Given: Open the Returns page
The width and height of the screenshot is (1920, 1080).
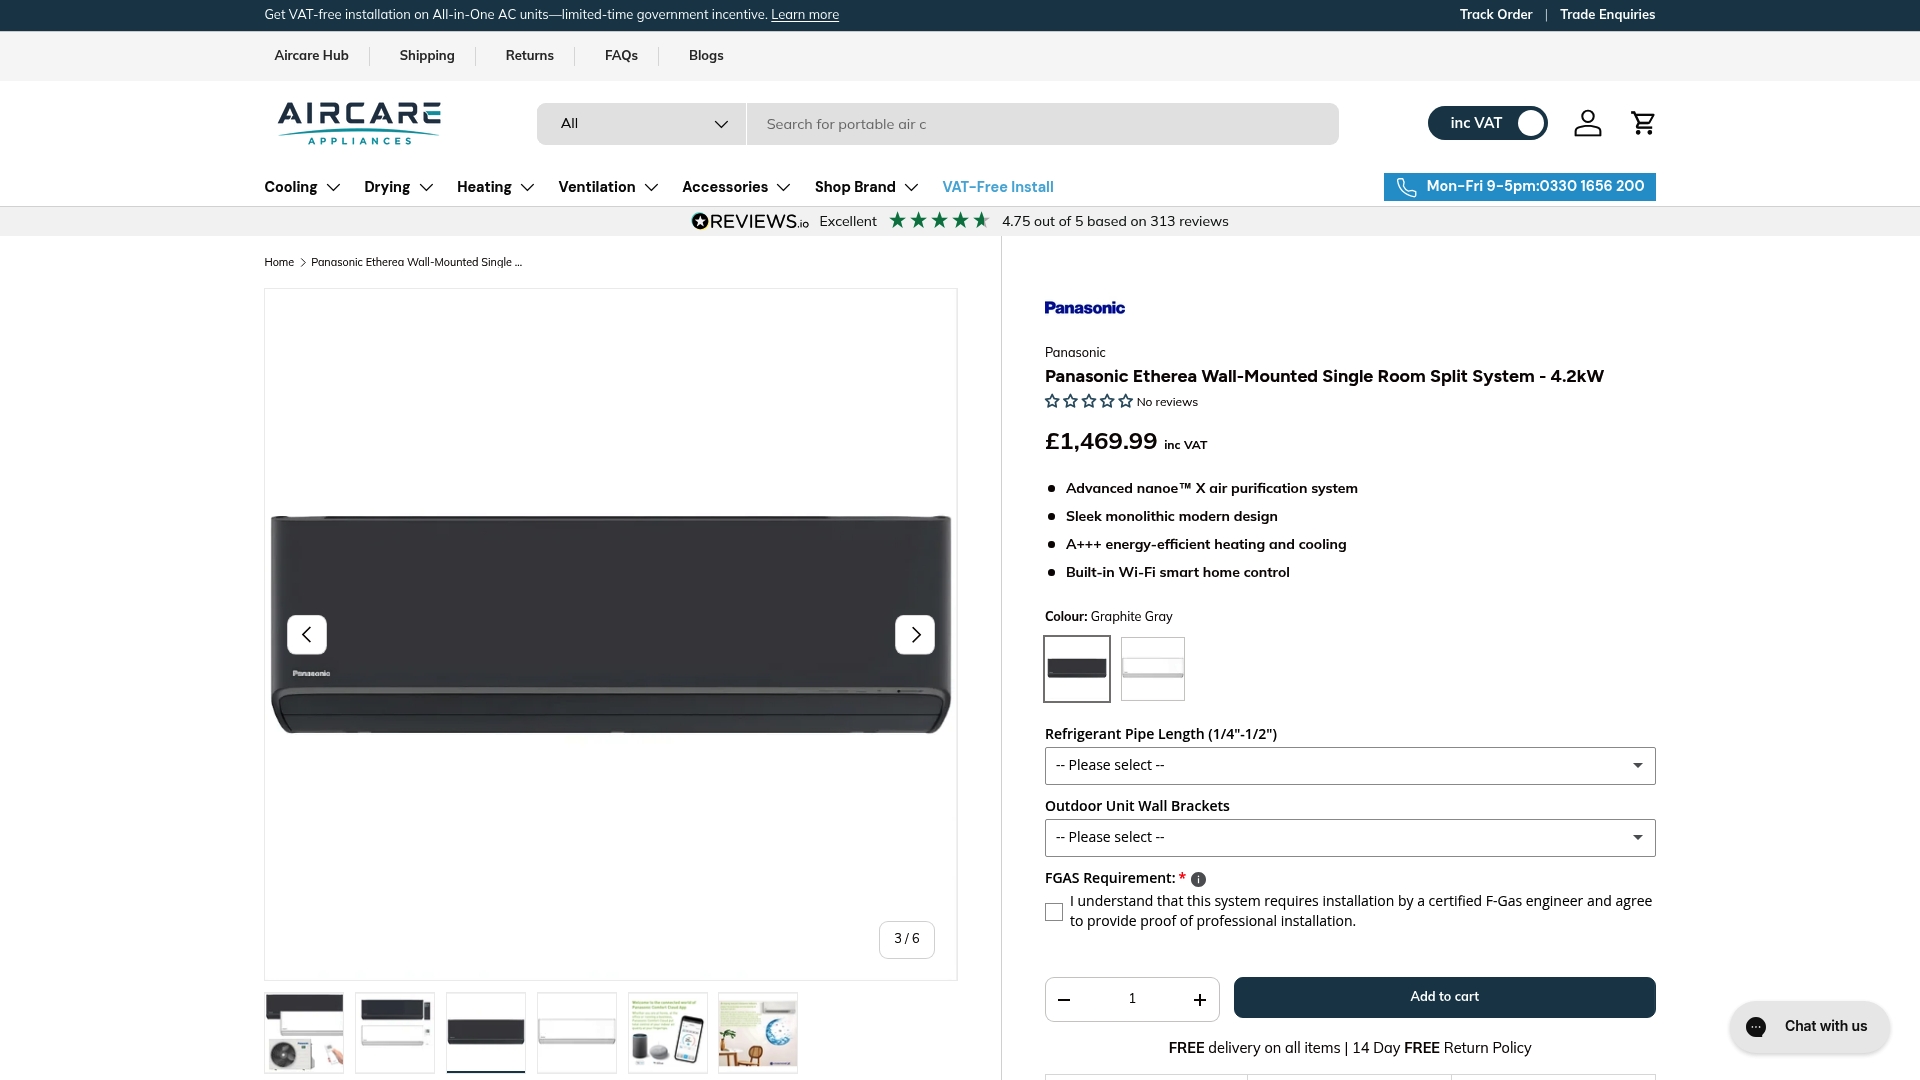Looking at the screenshot, I should (529, 56).
